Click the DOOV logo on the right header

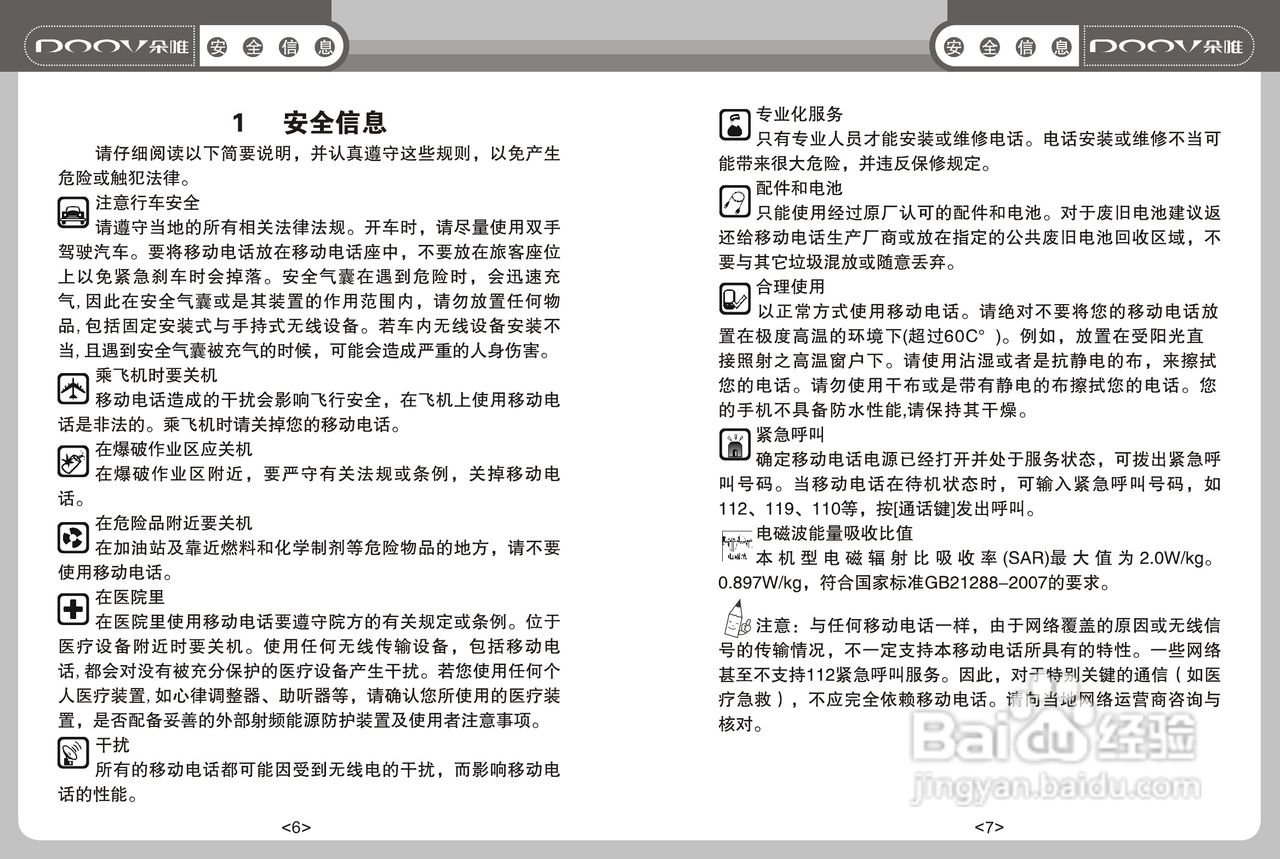pos(1168,44)
